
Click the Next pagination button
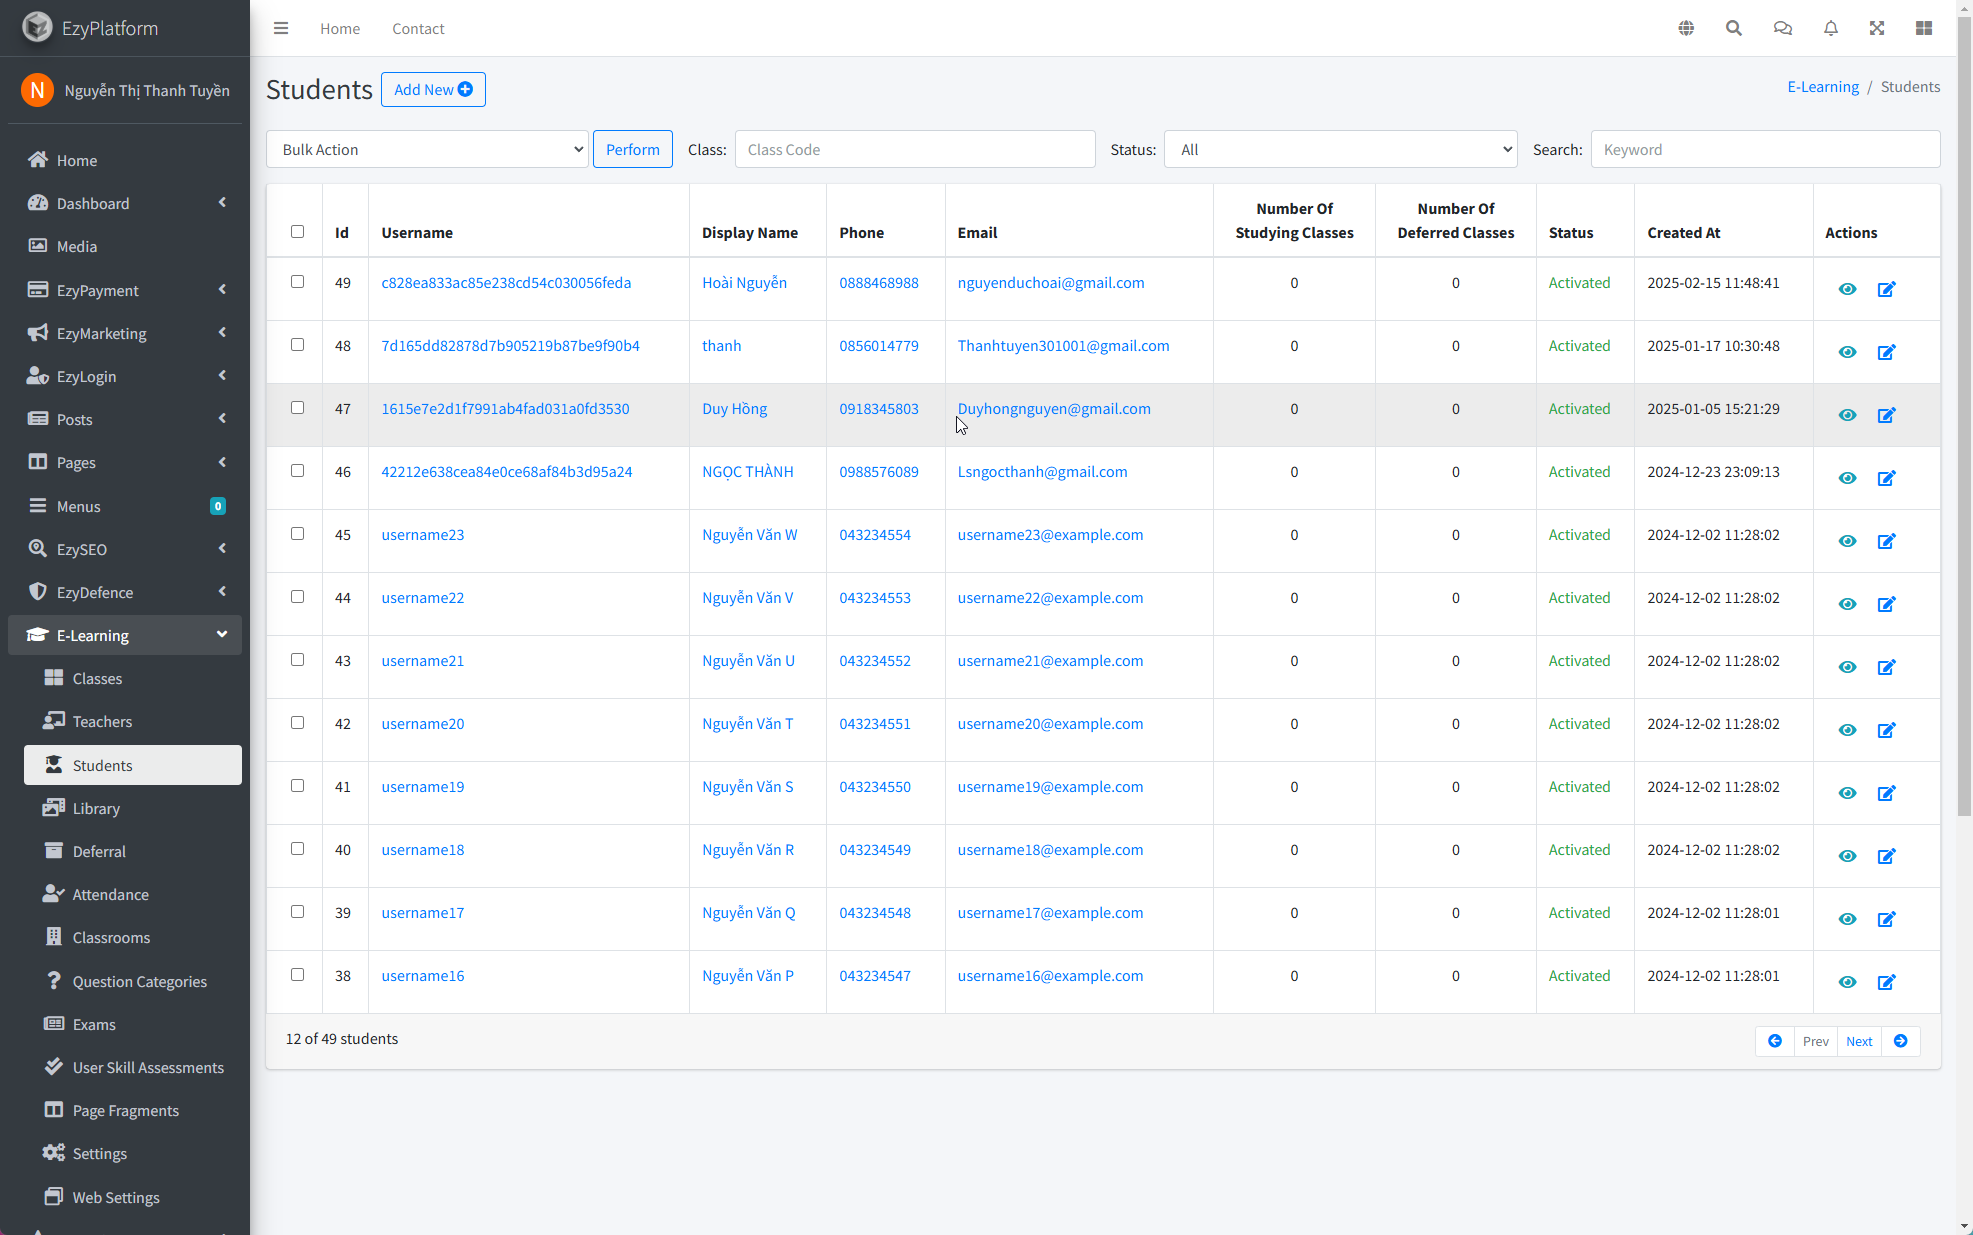tap(1859, 1041)
